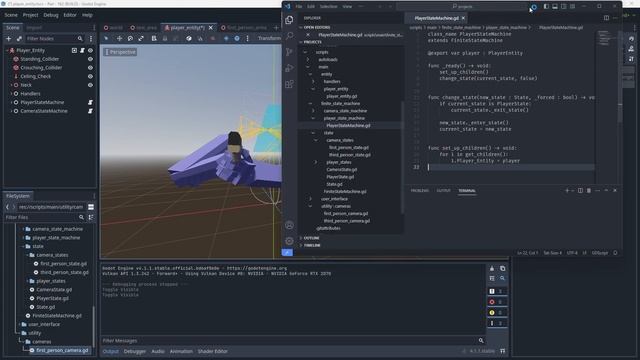
Task: Expand the PlayerStateMachine node in Scene tree
Action: point(11,102)
